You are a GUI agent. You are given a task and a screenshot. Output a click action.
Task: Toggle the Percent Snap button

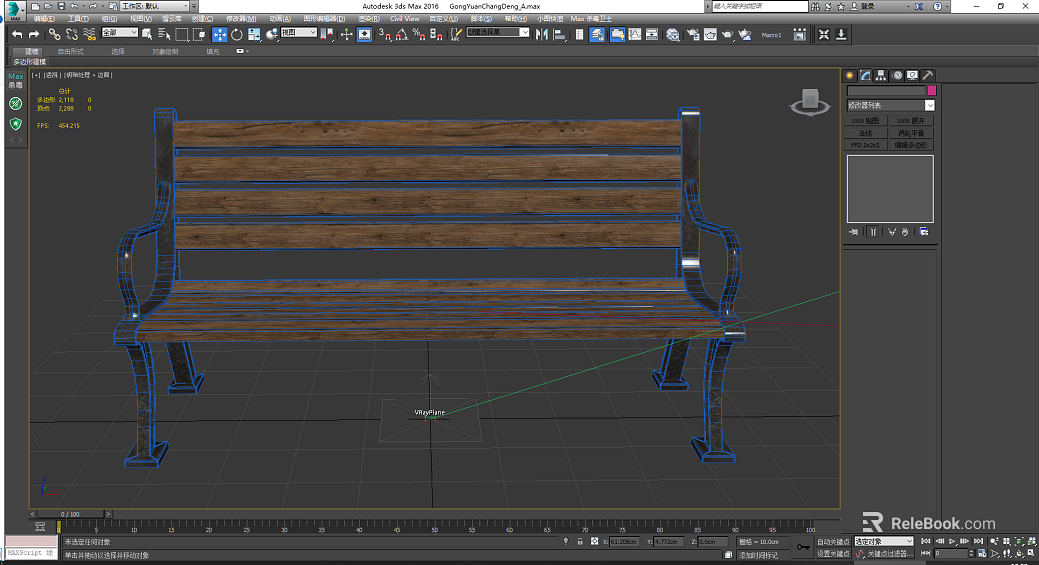pos(419,34)
